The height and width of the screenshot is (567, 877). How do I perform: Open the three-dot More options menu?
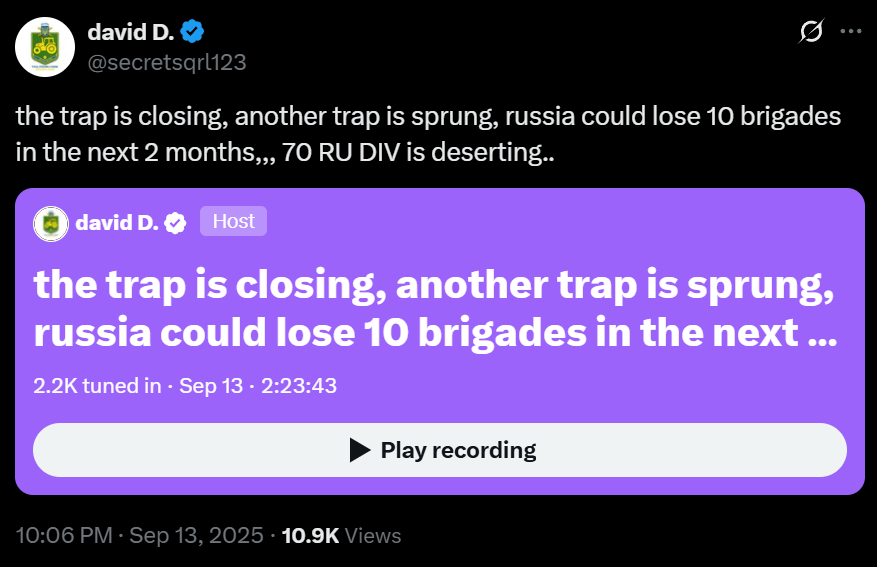click(x=851, y=31)
